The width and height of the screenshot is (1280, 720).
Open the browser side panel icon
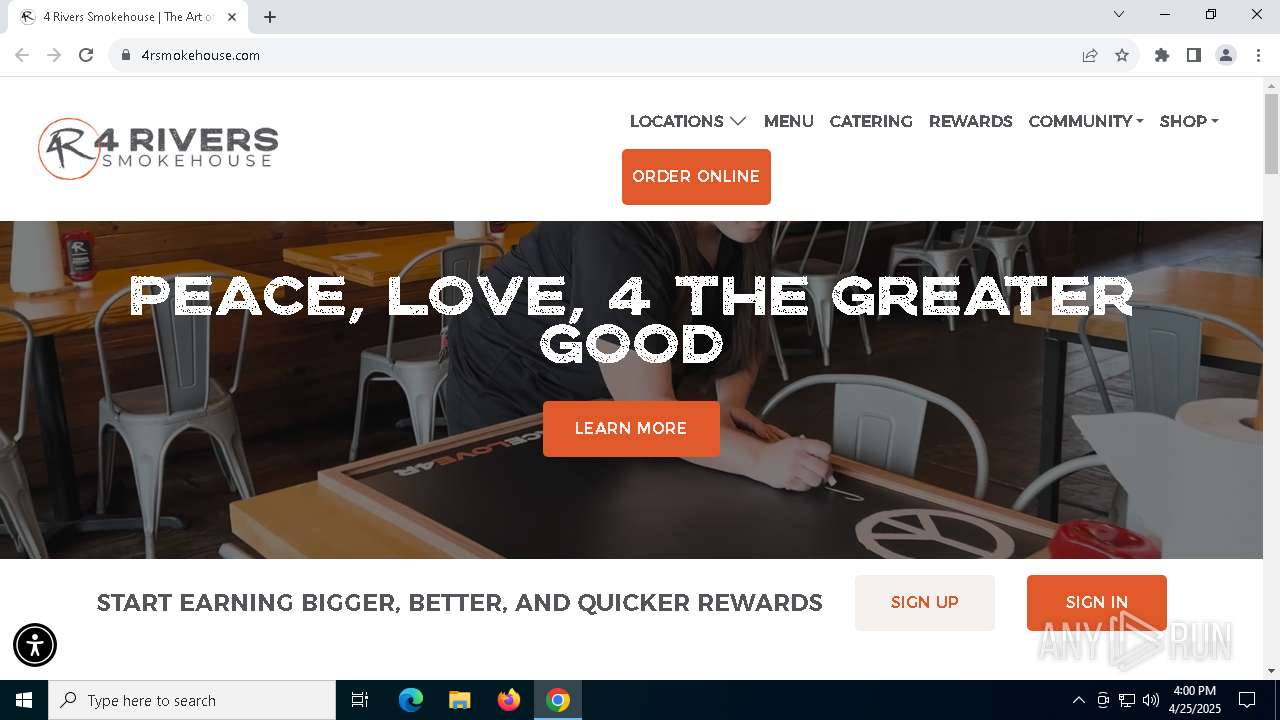pos(1194,55)
